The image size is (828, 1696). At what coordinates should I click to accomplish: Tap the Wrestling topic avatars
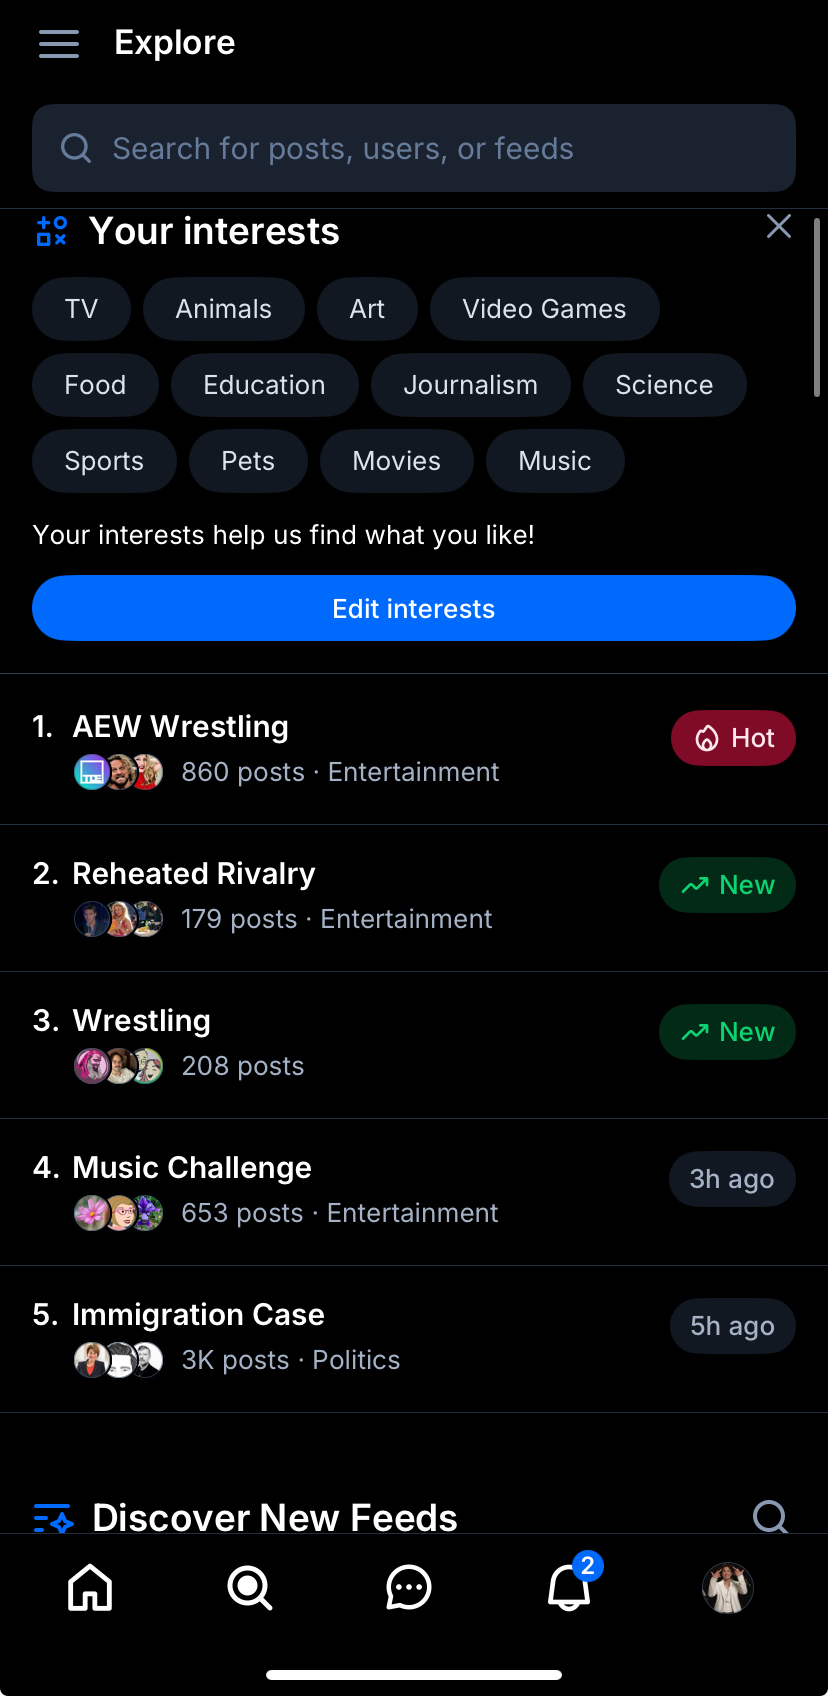coord(119,1066)
